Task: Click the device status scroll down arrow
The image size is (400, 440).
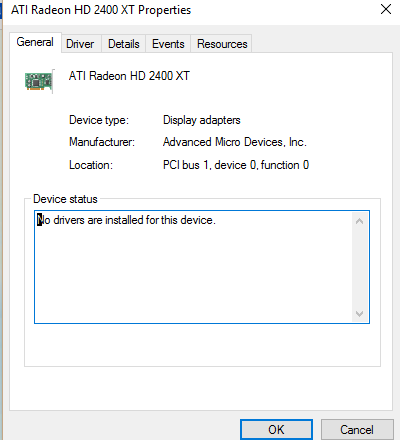Action: (359, 313)
